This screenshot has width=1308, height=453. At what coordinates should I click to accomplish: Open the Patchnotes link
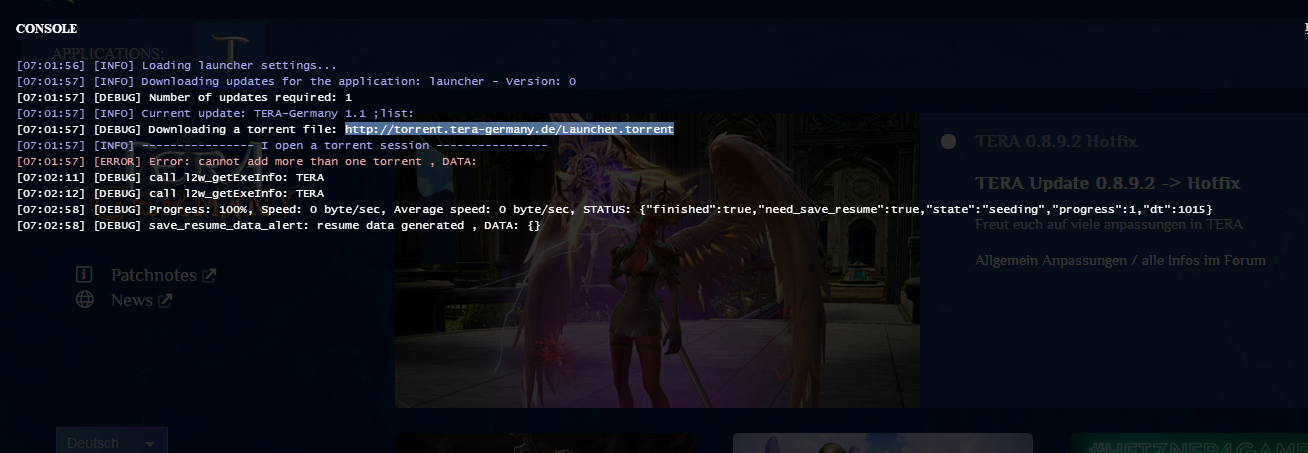click(153, 275)
